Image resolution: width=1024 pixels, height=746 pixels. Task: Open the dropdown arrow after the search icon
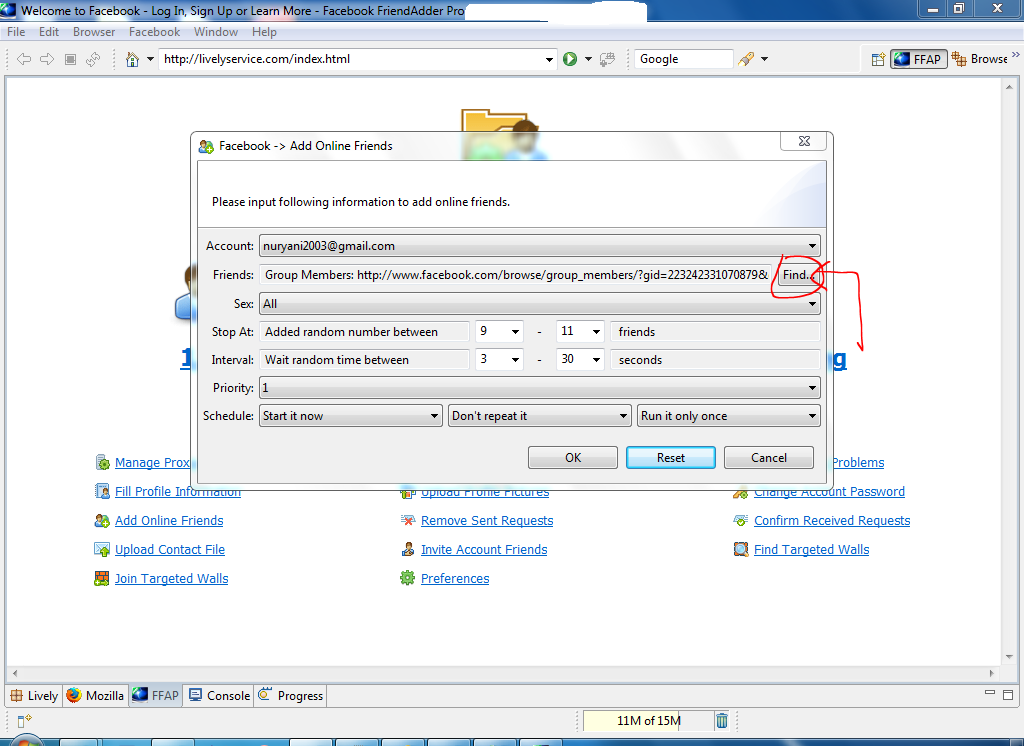coord(764,59)
